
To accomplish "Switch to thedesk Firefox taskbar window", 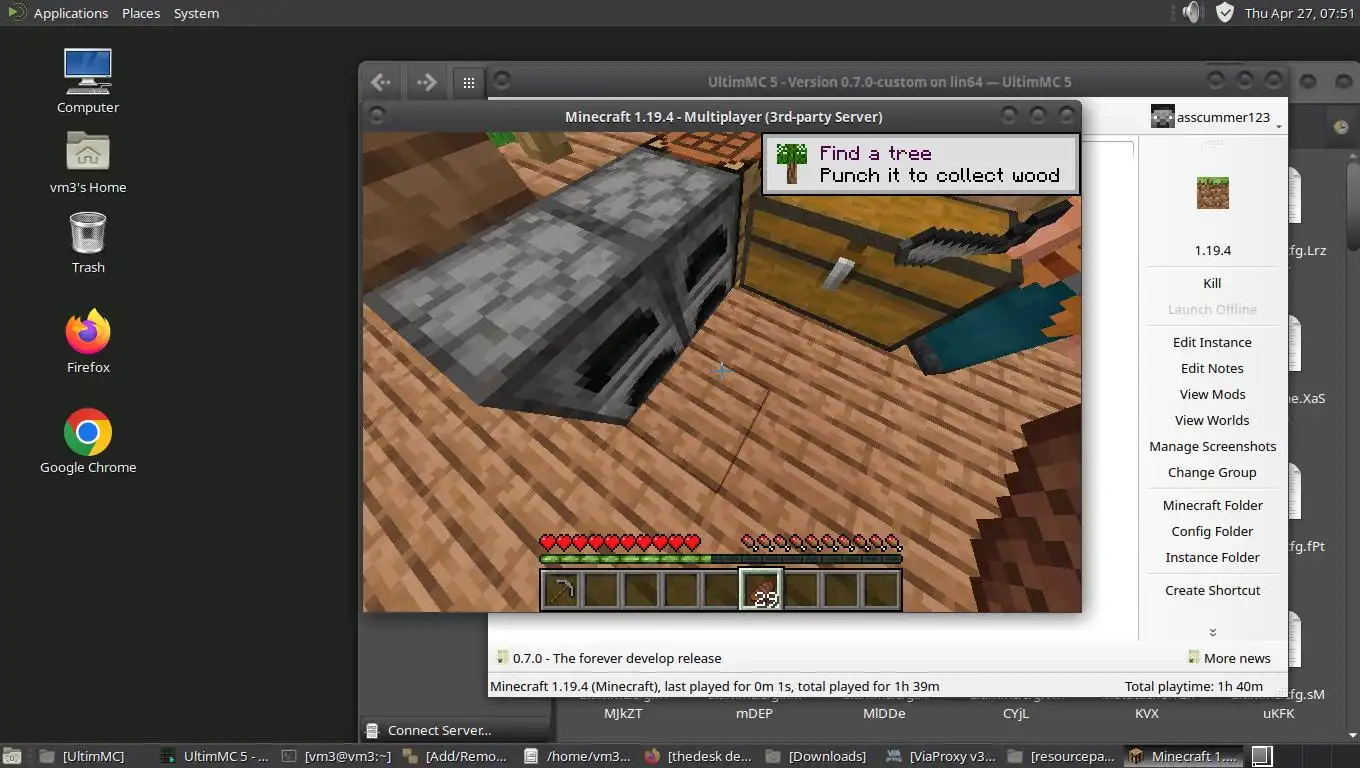I will [700, 756].
